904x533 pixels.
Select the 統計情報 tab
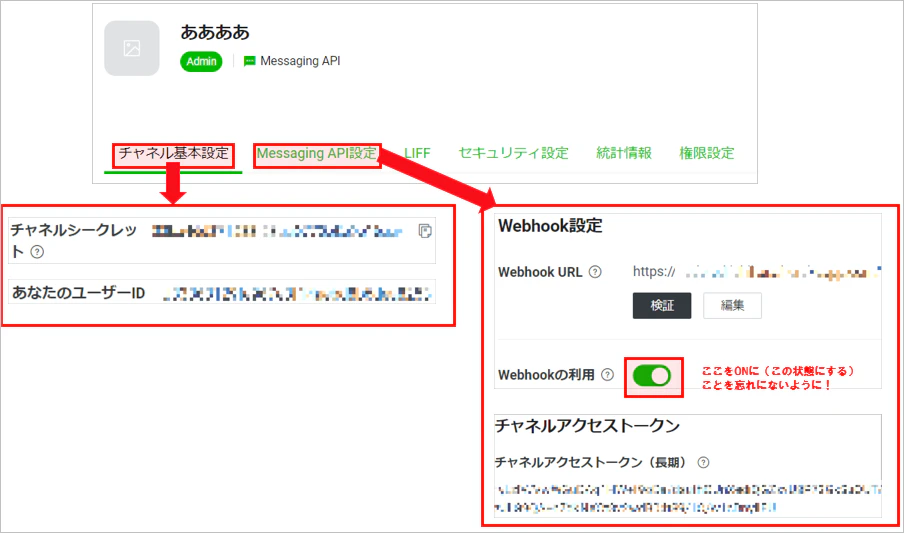624,153
